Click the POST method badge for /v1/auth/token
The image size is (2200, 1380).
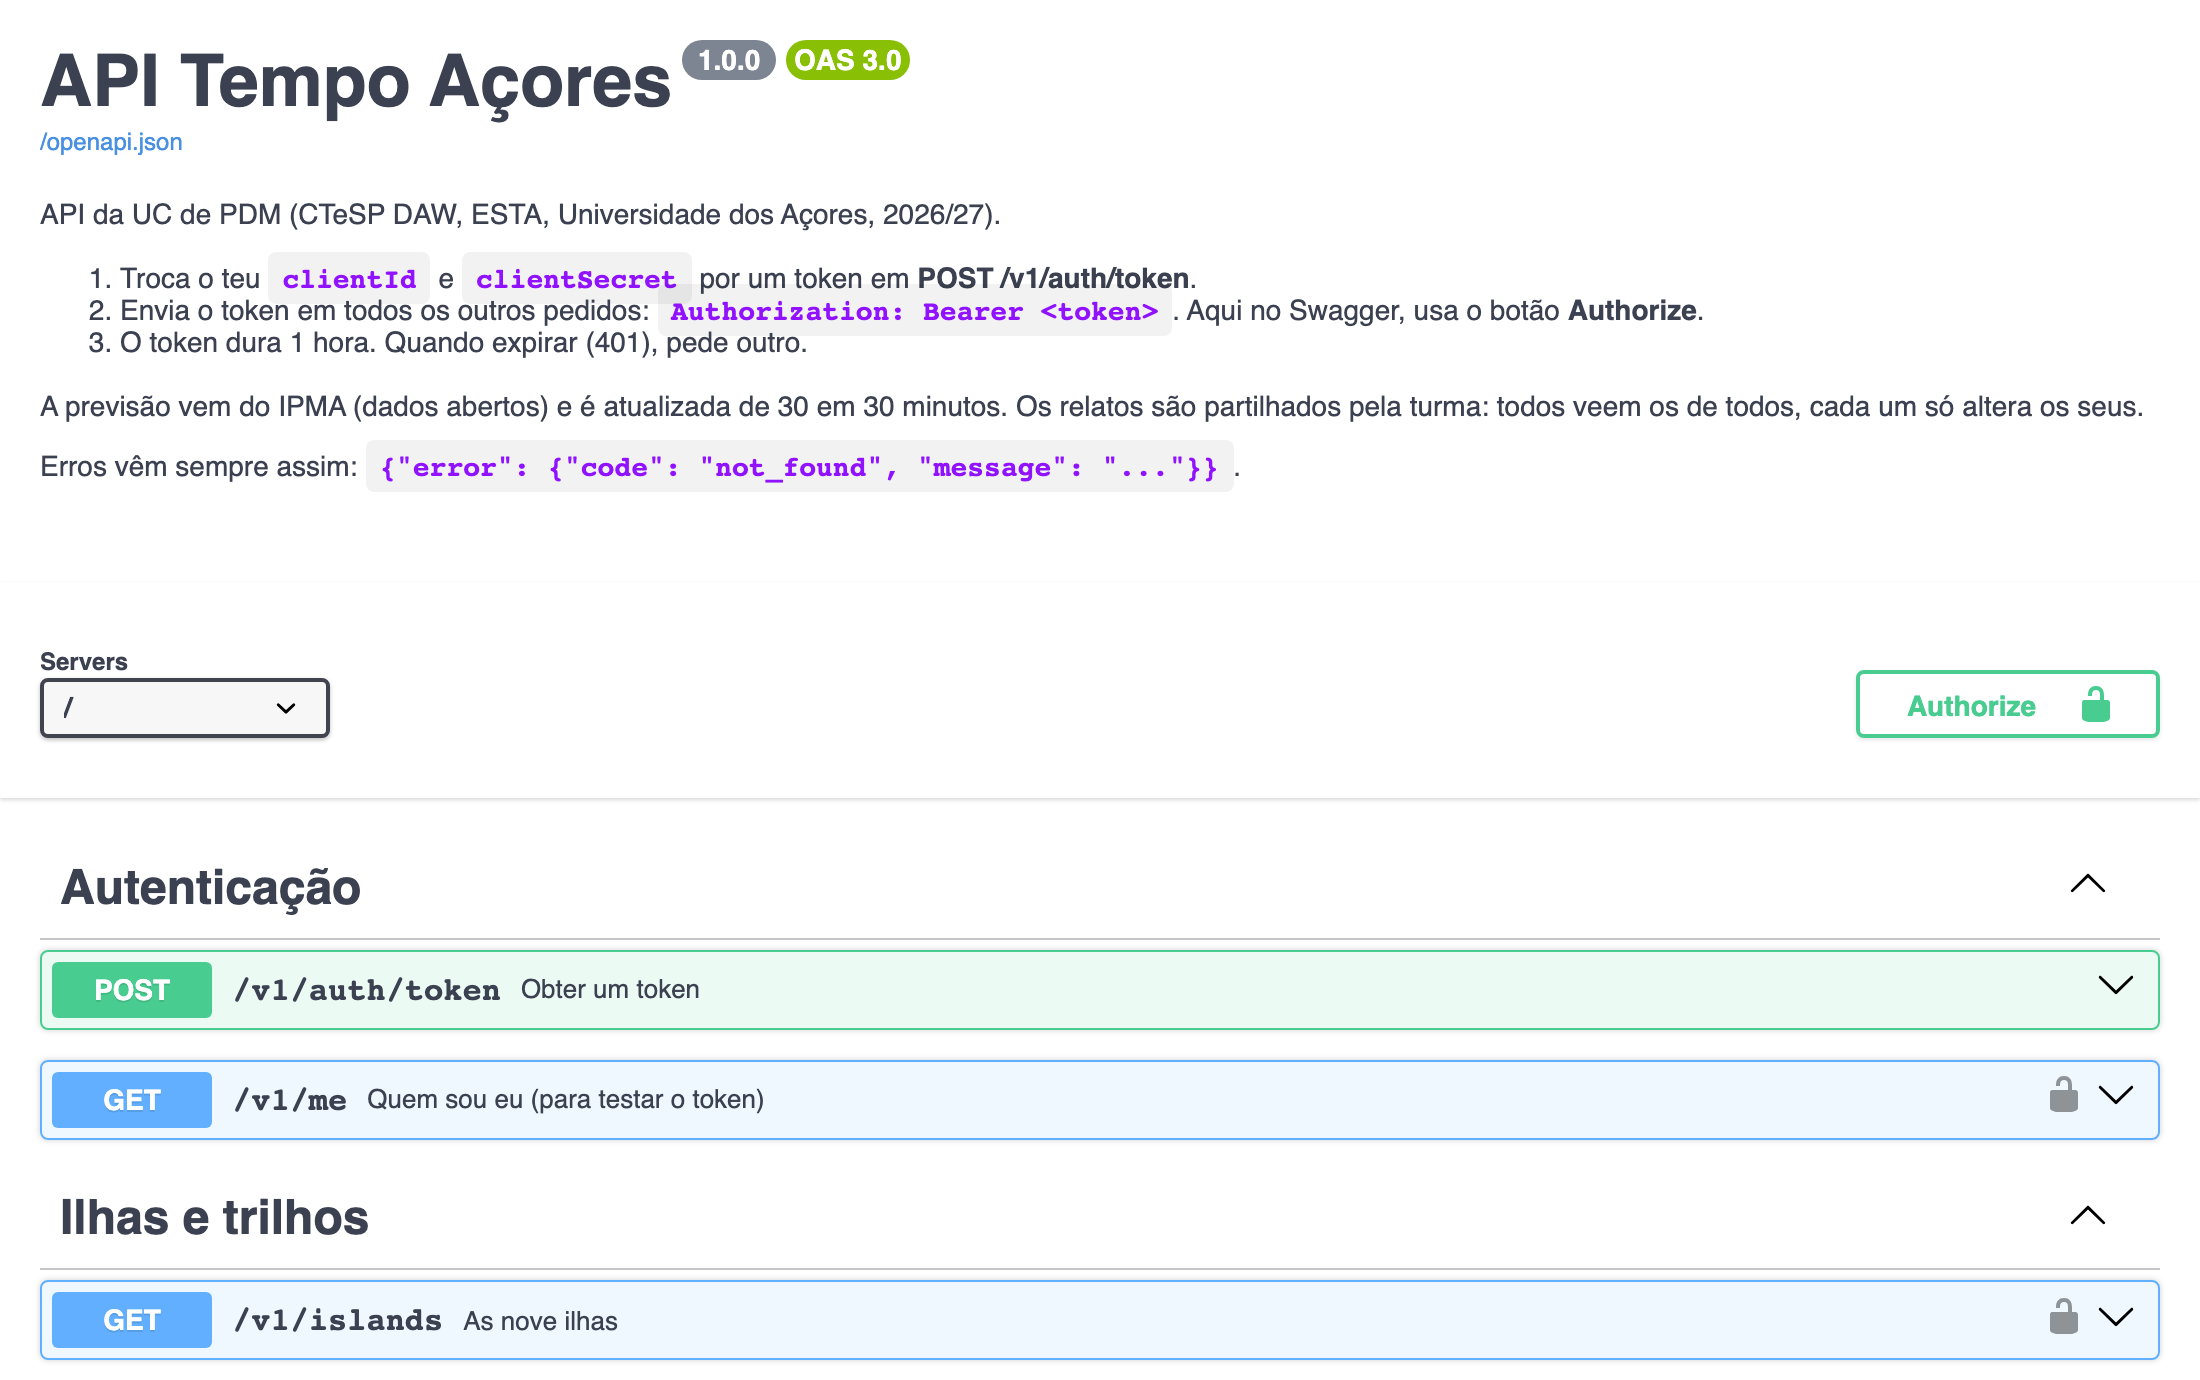pos(132,990)
